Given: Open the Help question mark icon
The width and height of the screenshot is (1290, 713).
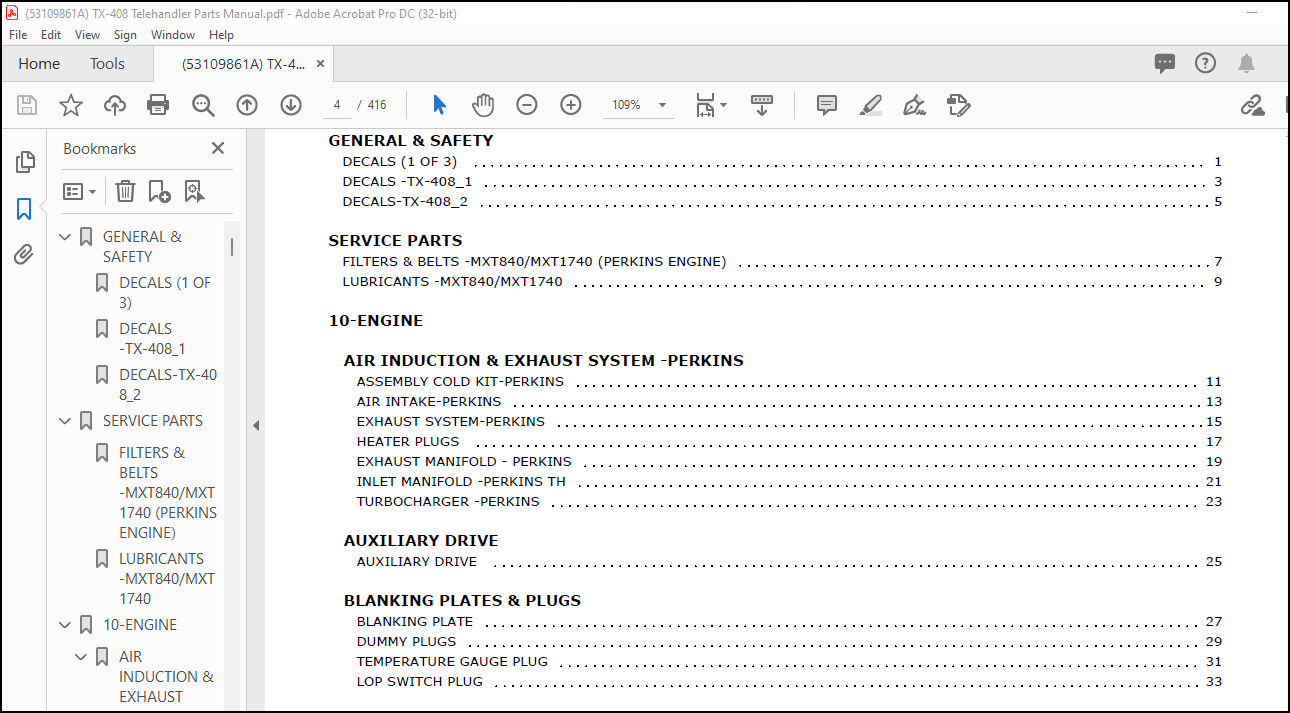Looking at the screenshot, I should pyautogui.click(x=1206, y=63).
